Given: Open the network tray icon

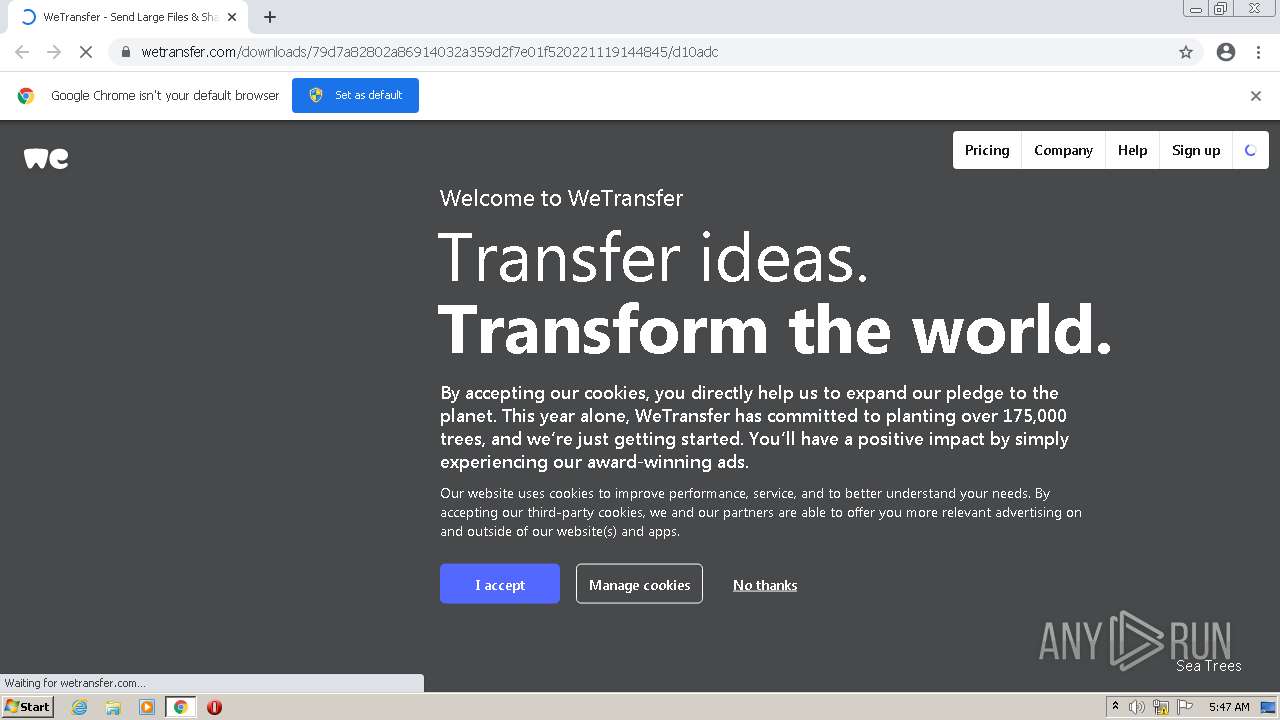Looking at the screenshot, I should [x=1161, y=707].
